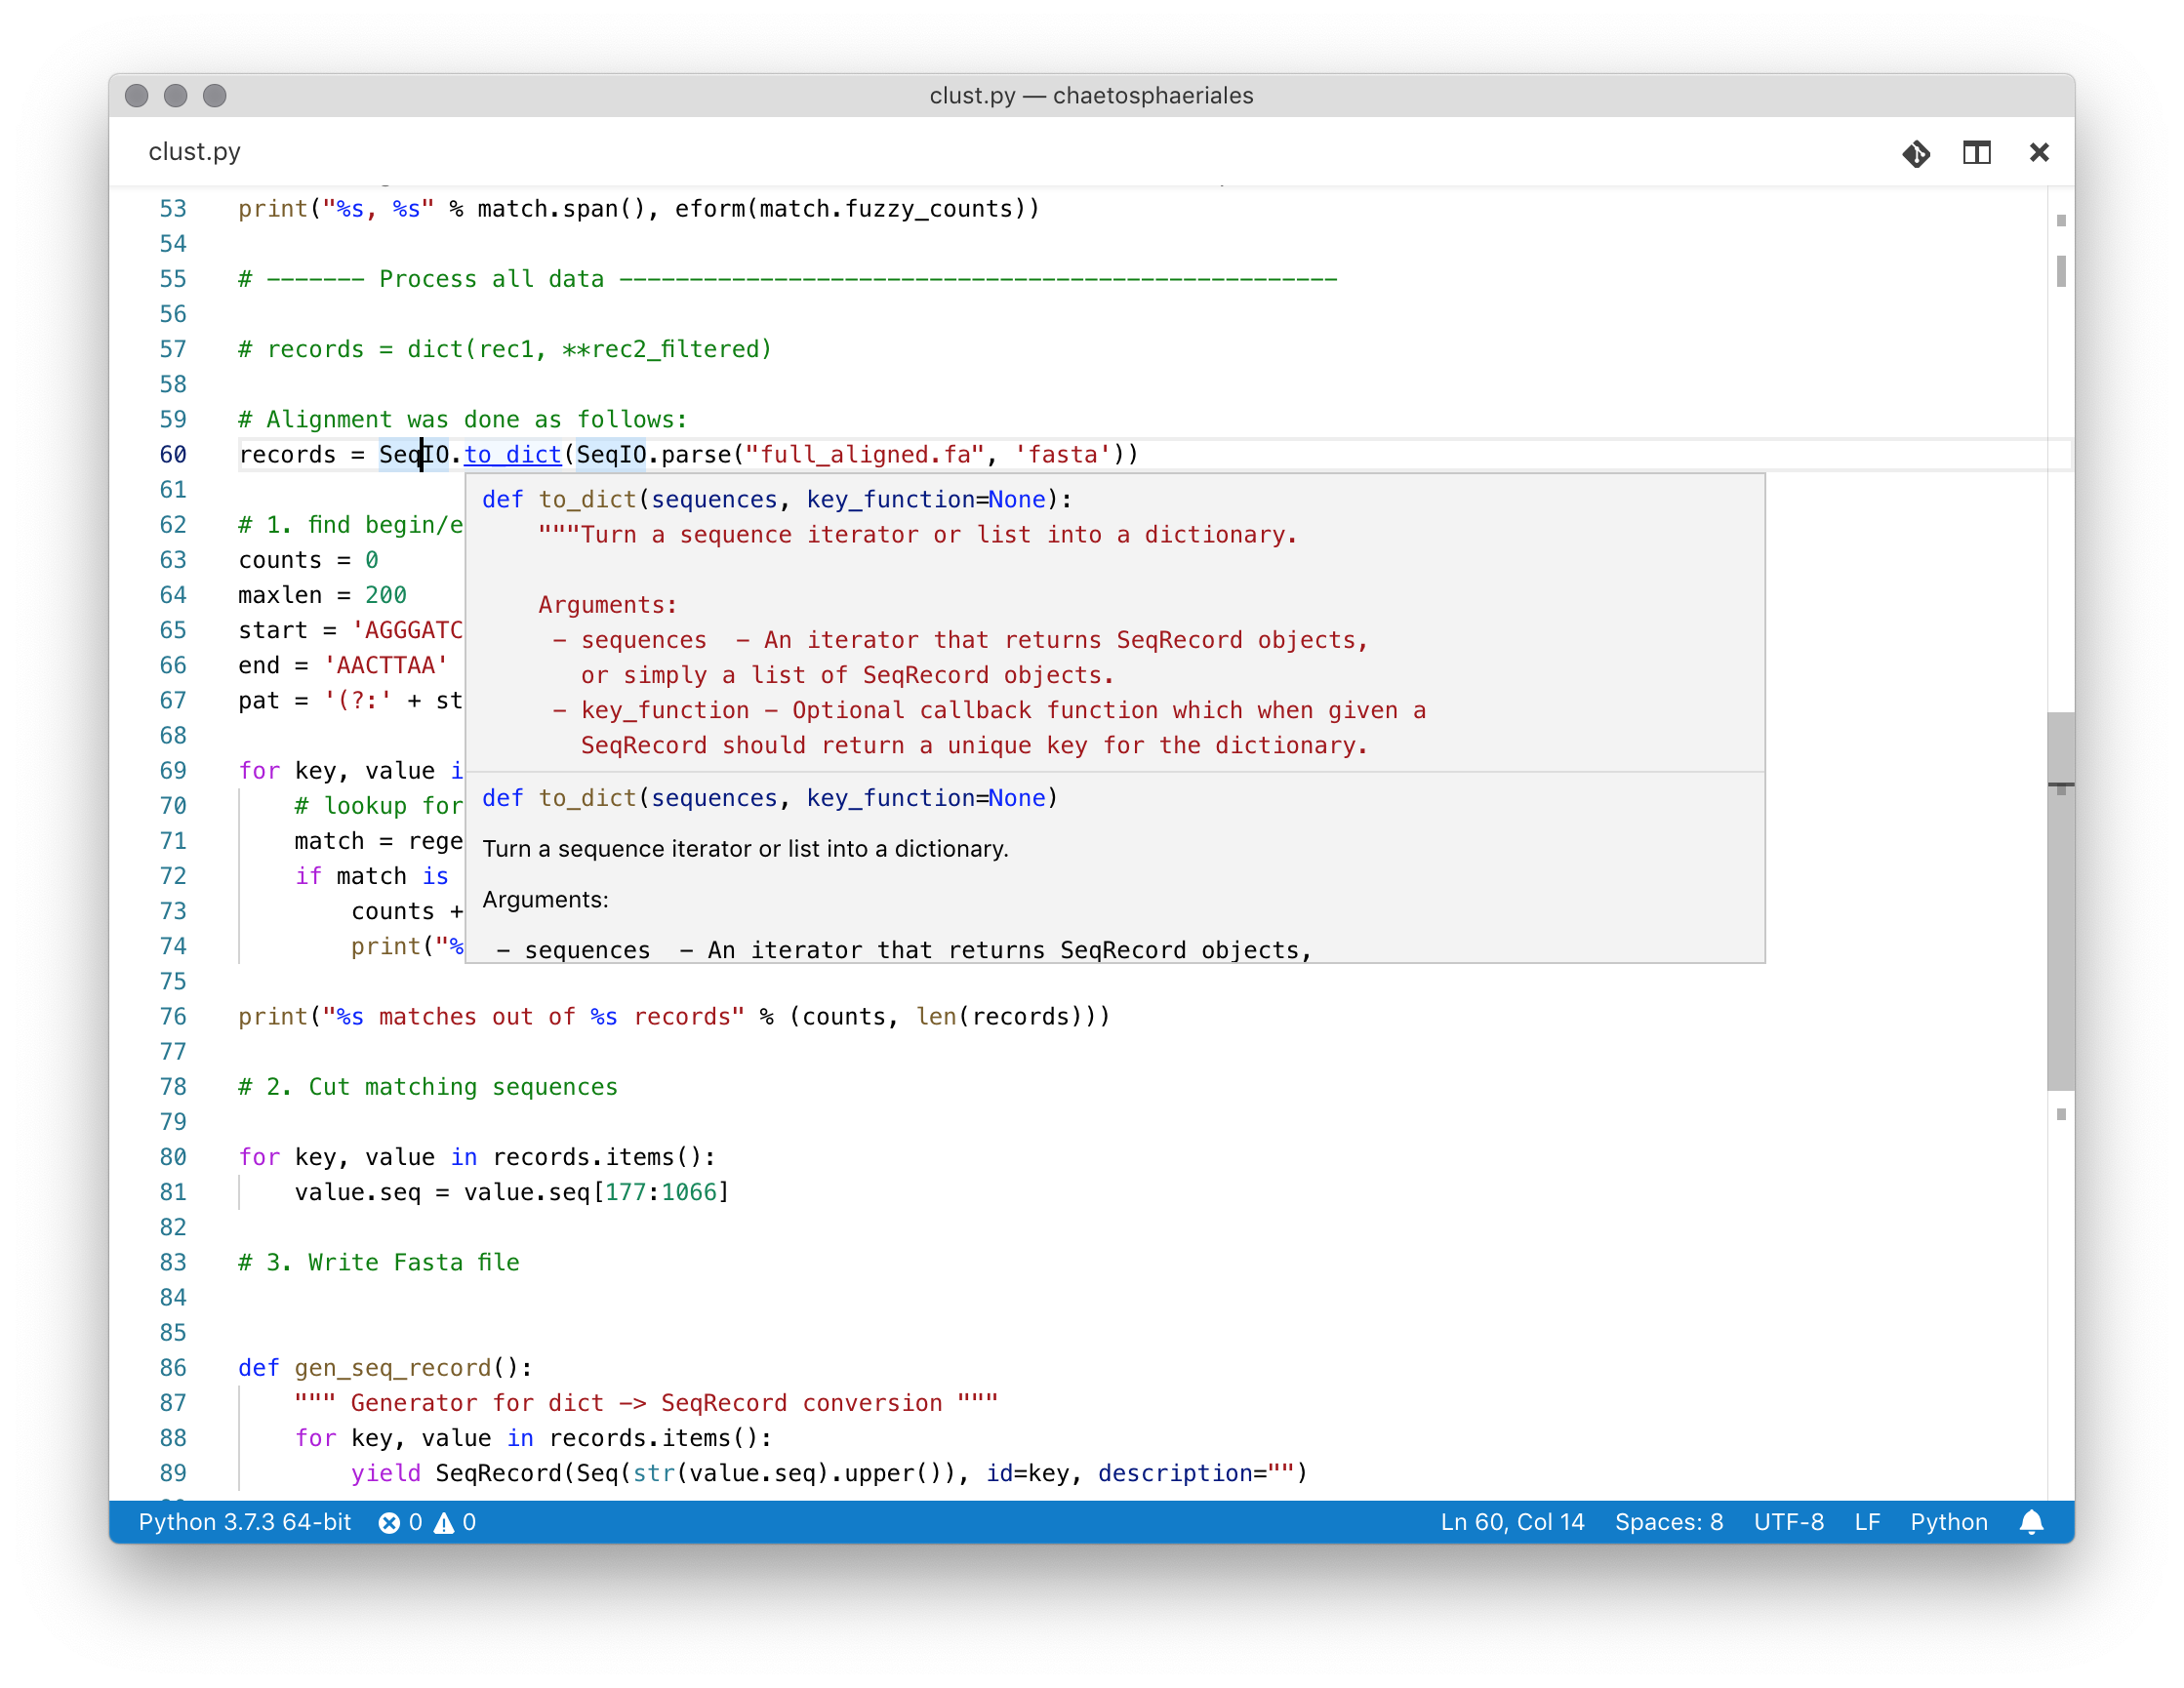The height and width of the screenshot is (1688, 2184).
Task: Click the macOS red close window button
Action: (x=137, y=96)
